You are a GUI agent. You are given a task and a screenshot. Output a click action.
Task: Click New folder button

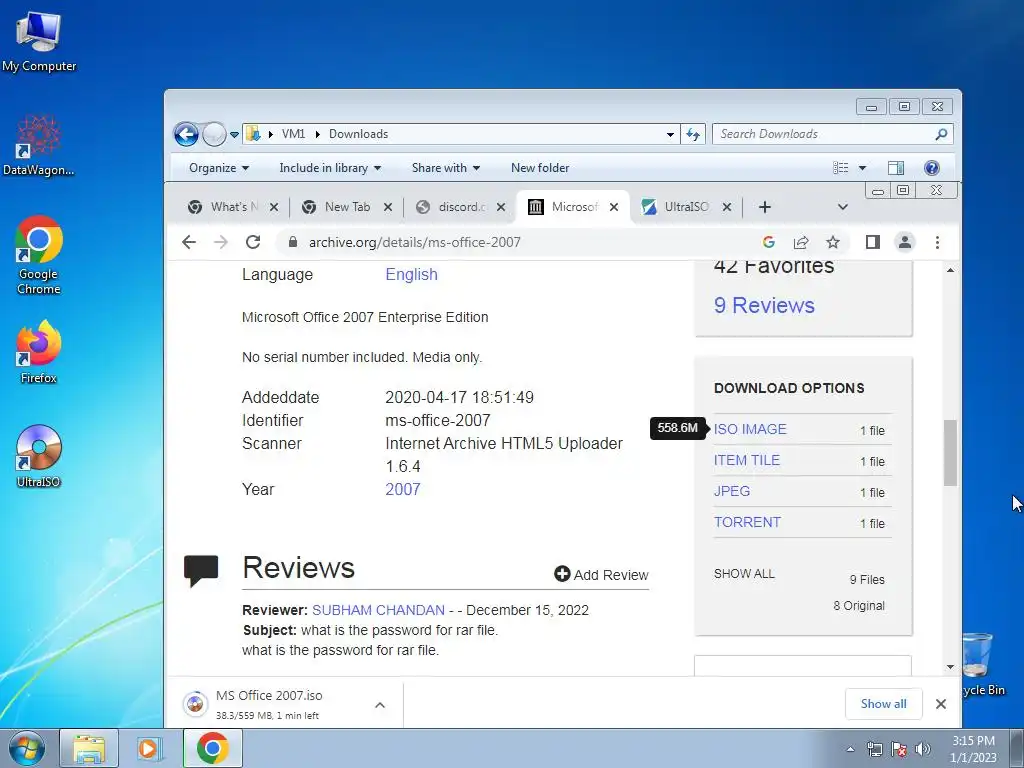[540, 168]
